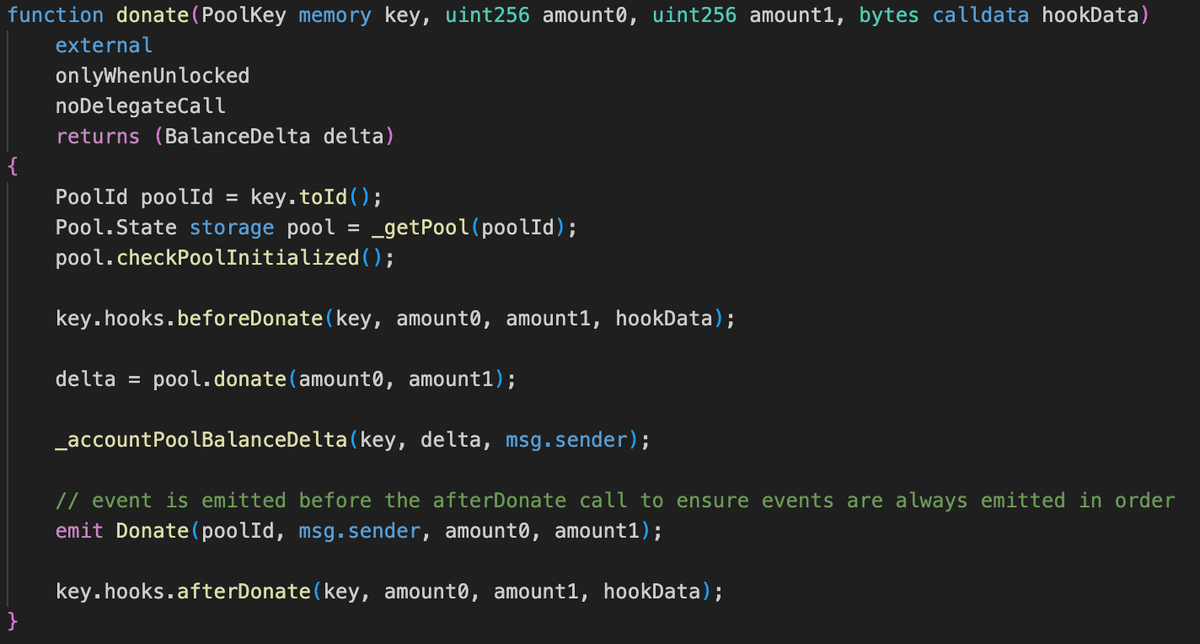Image resolution: width=1200 pixels, height=644 pixels.
Task: Click the function name 'donate' in the signature
Action: (x=151, y=15)
